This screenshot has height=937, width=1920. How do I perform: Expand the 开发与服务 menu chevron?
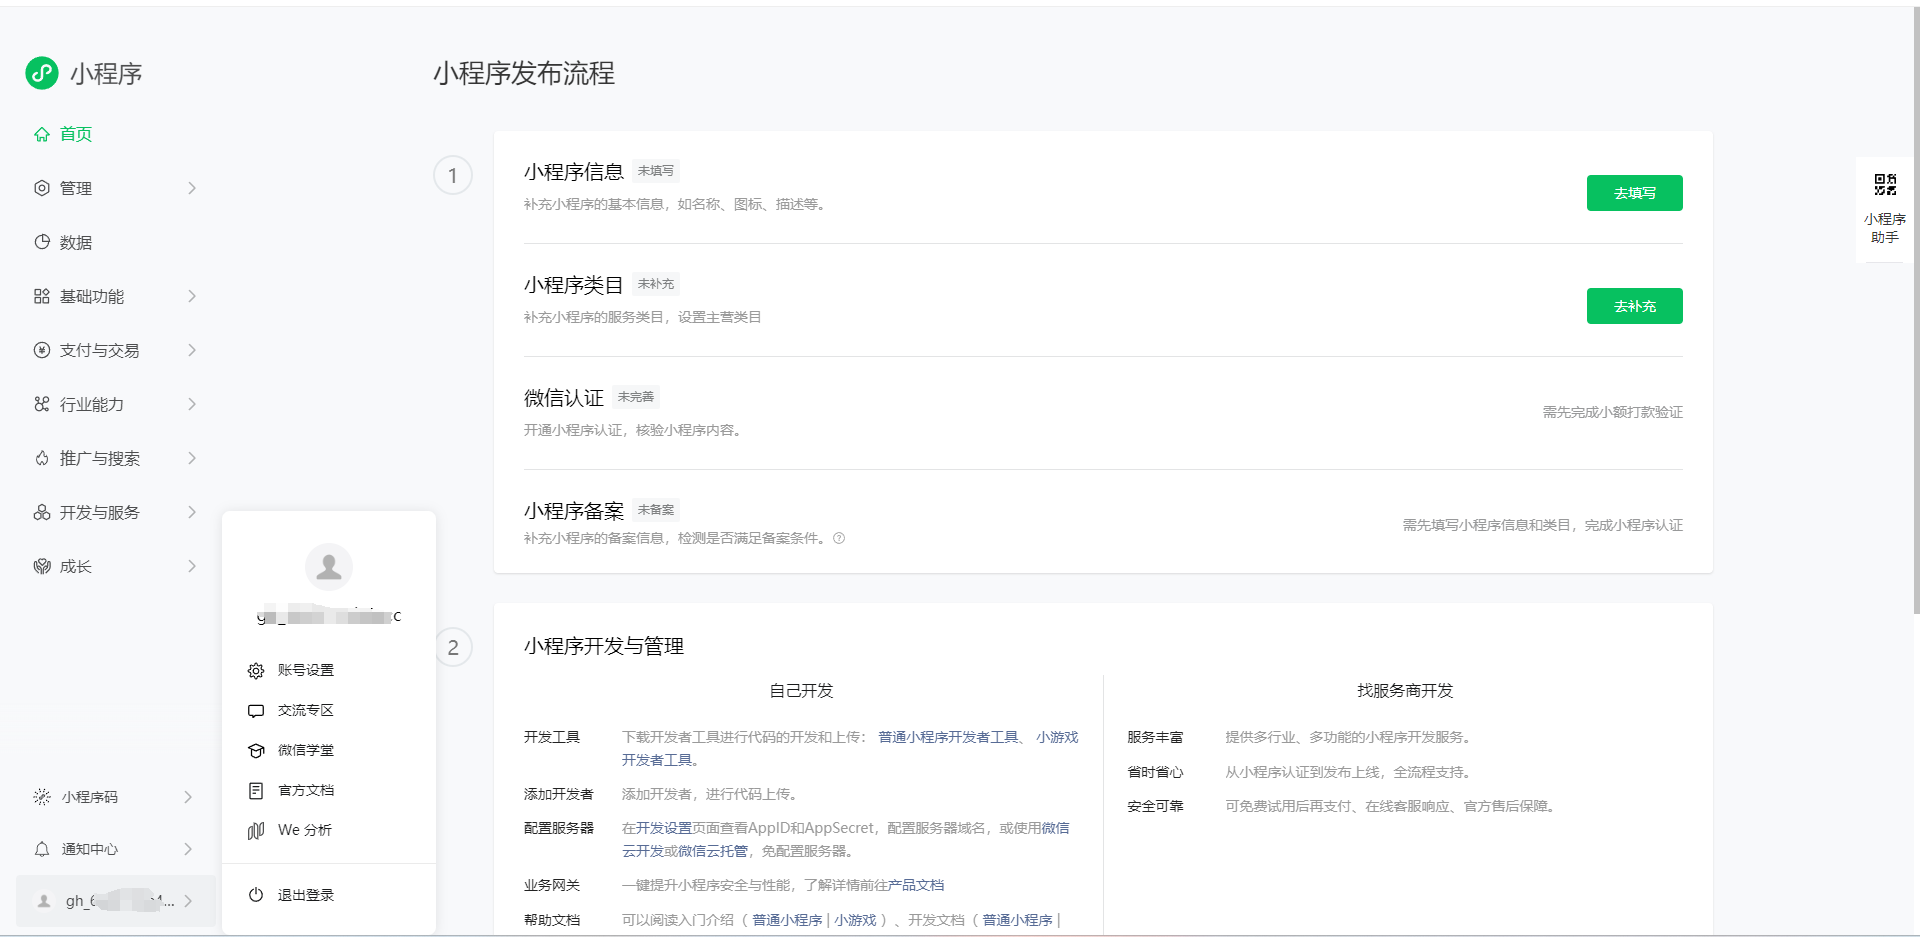(x=192, y=512)
